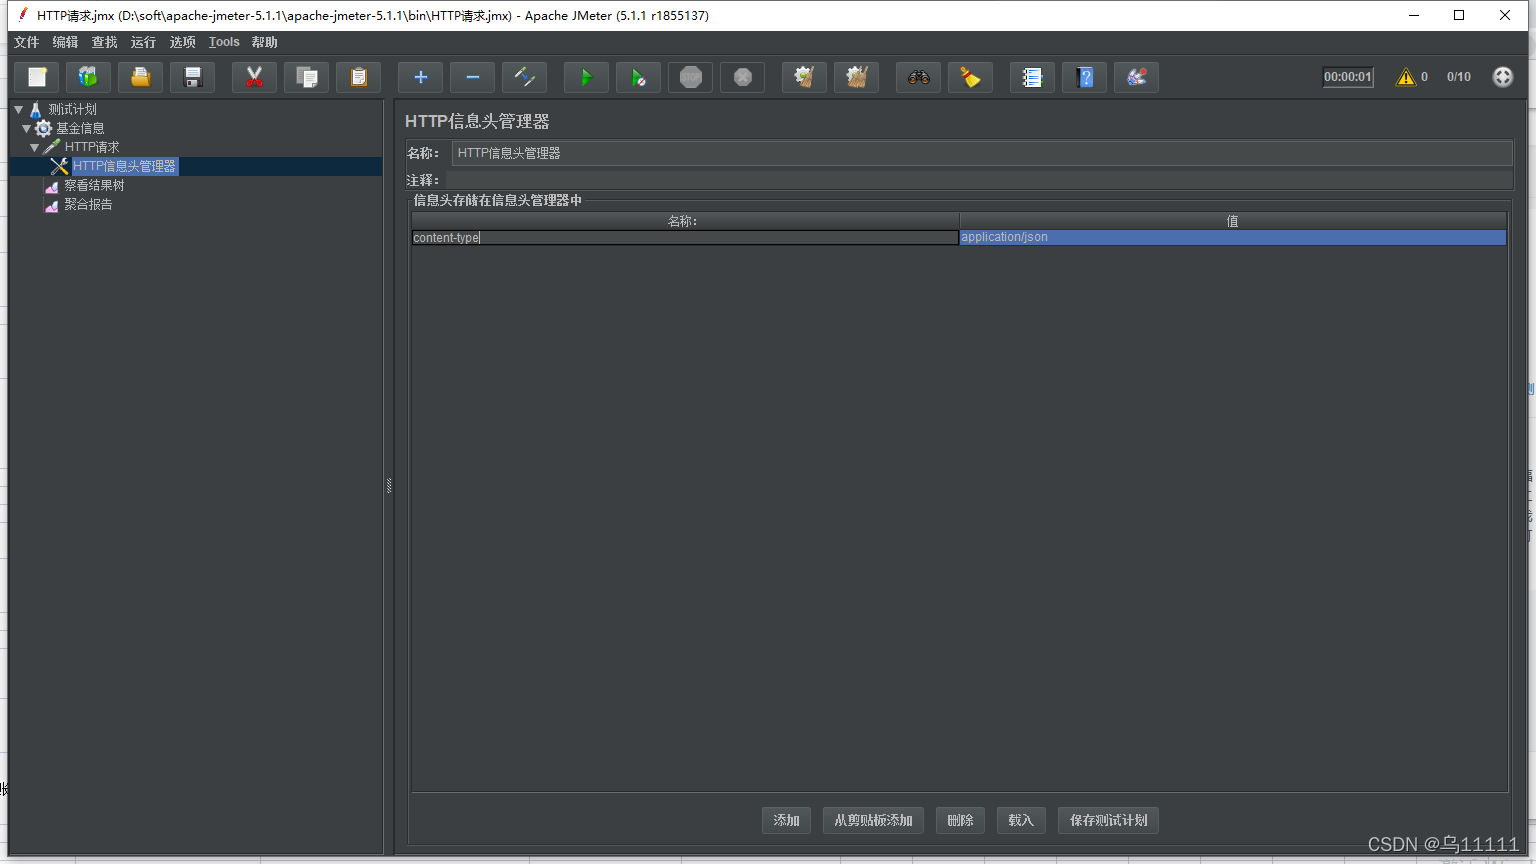Click the Open file folder icon
This screenshot has height=864, width=1536.
tap(141, 77)
